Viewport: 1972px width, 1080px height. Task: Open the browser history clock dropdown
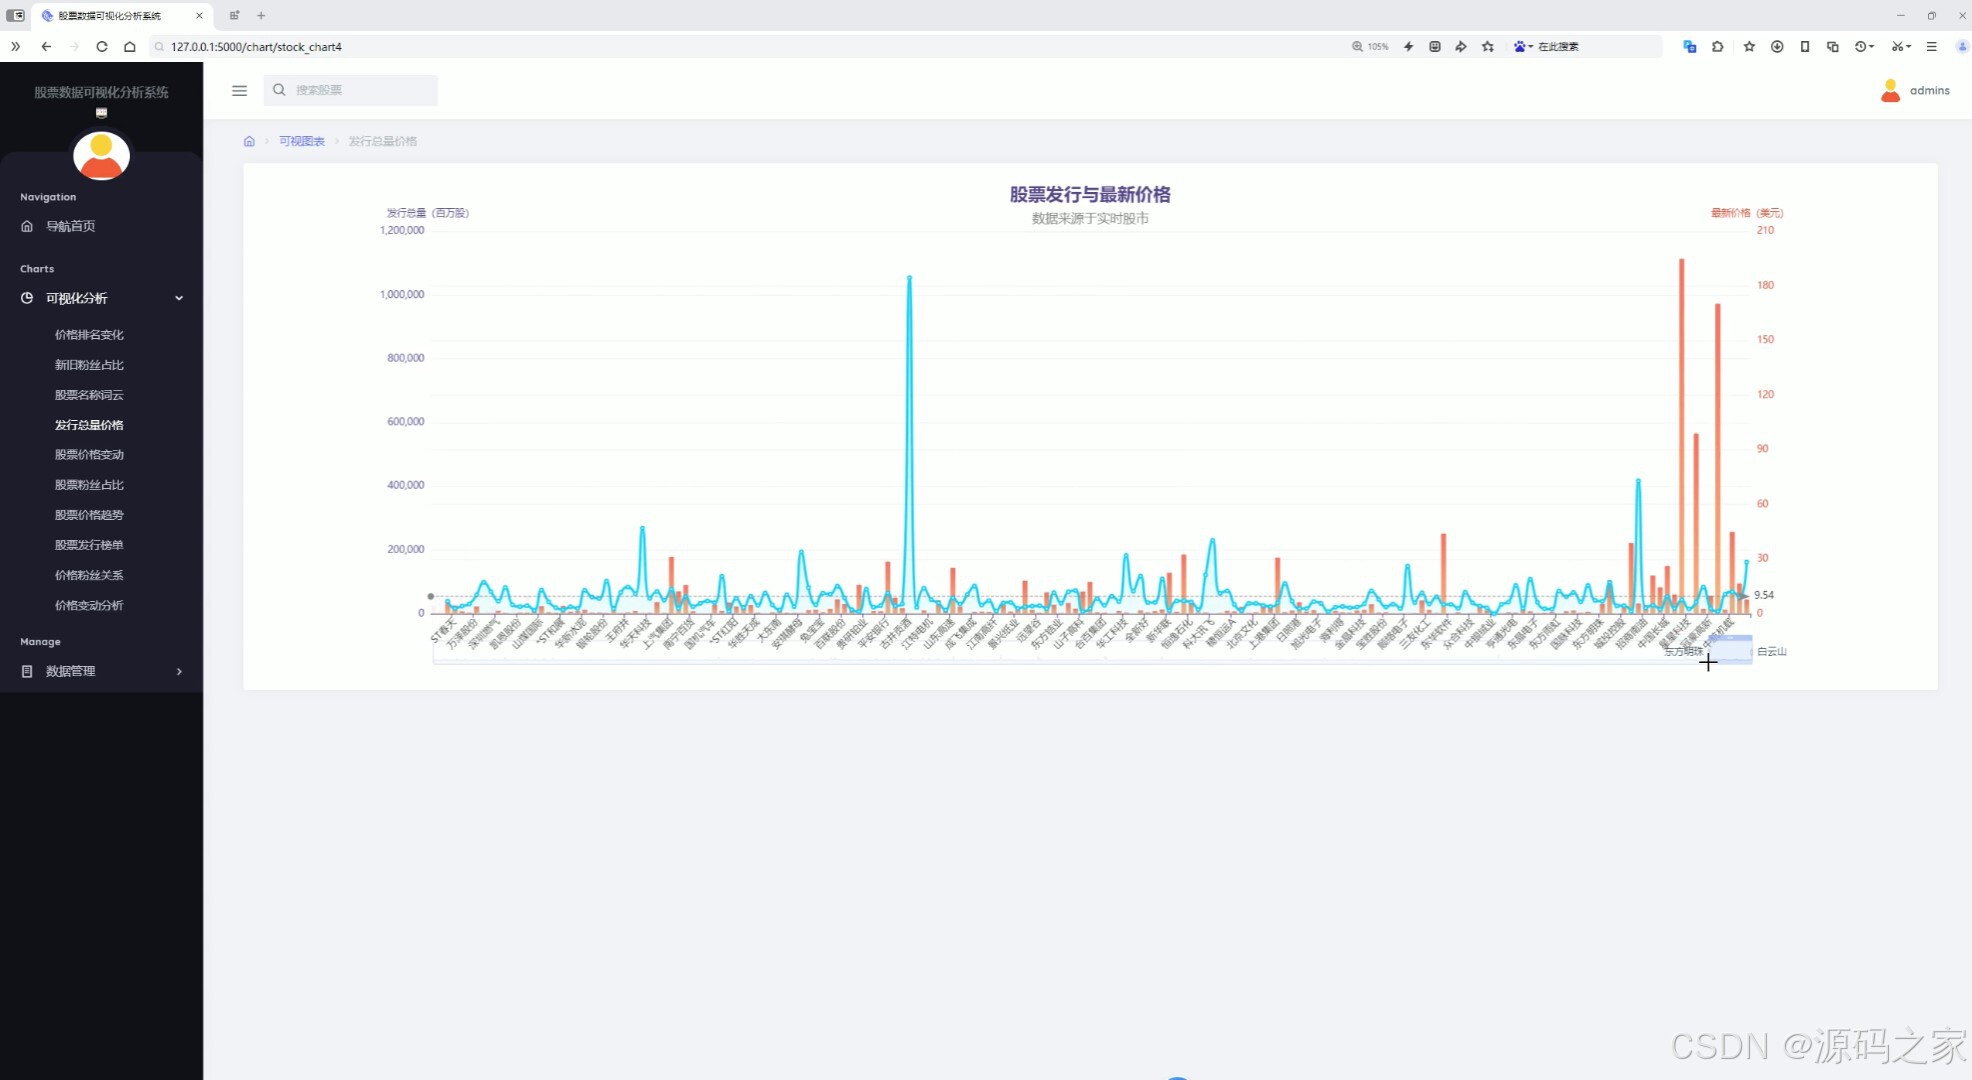1863,46
